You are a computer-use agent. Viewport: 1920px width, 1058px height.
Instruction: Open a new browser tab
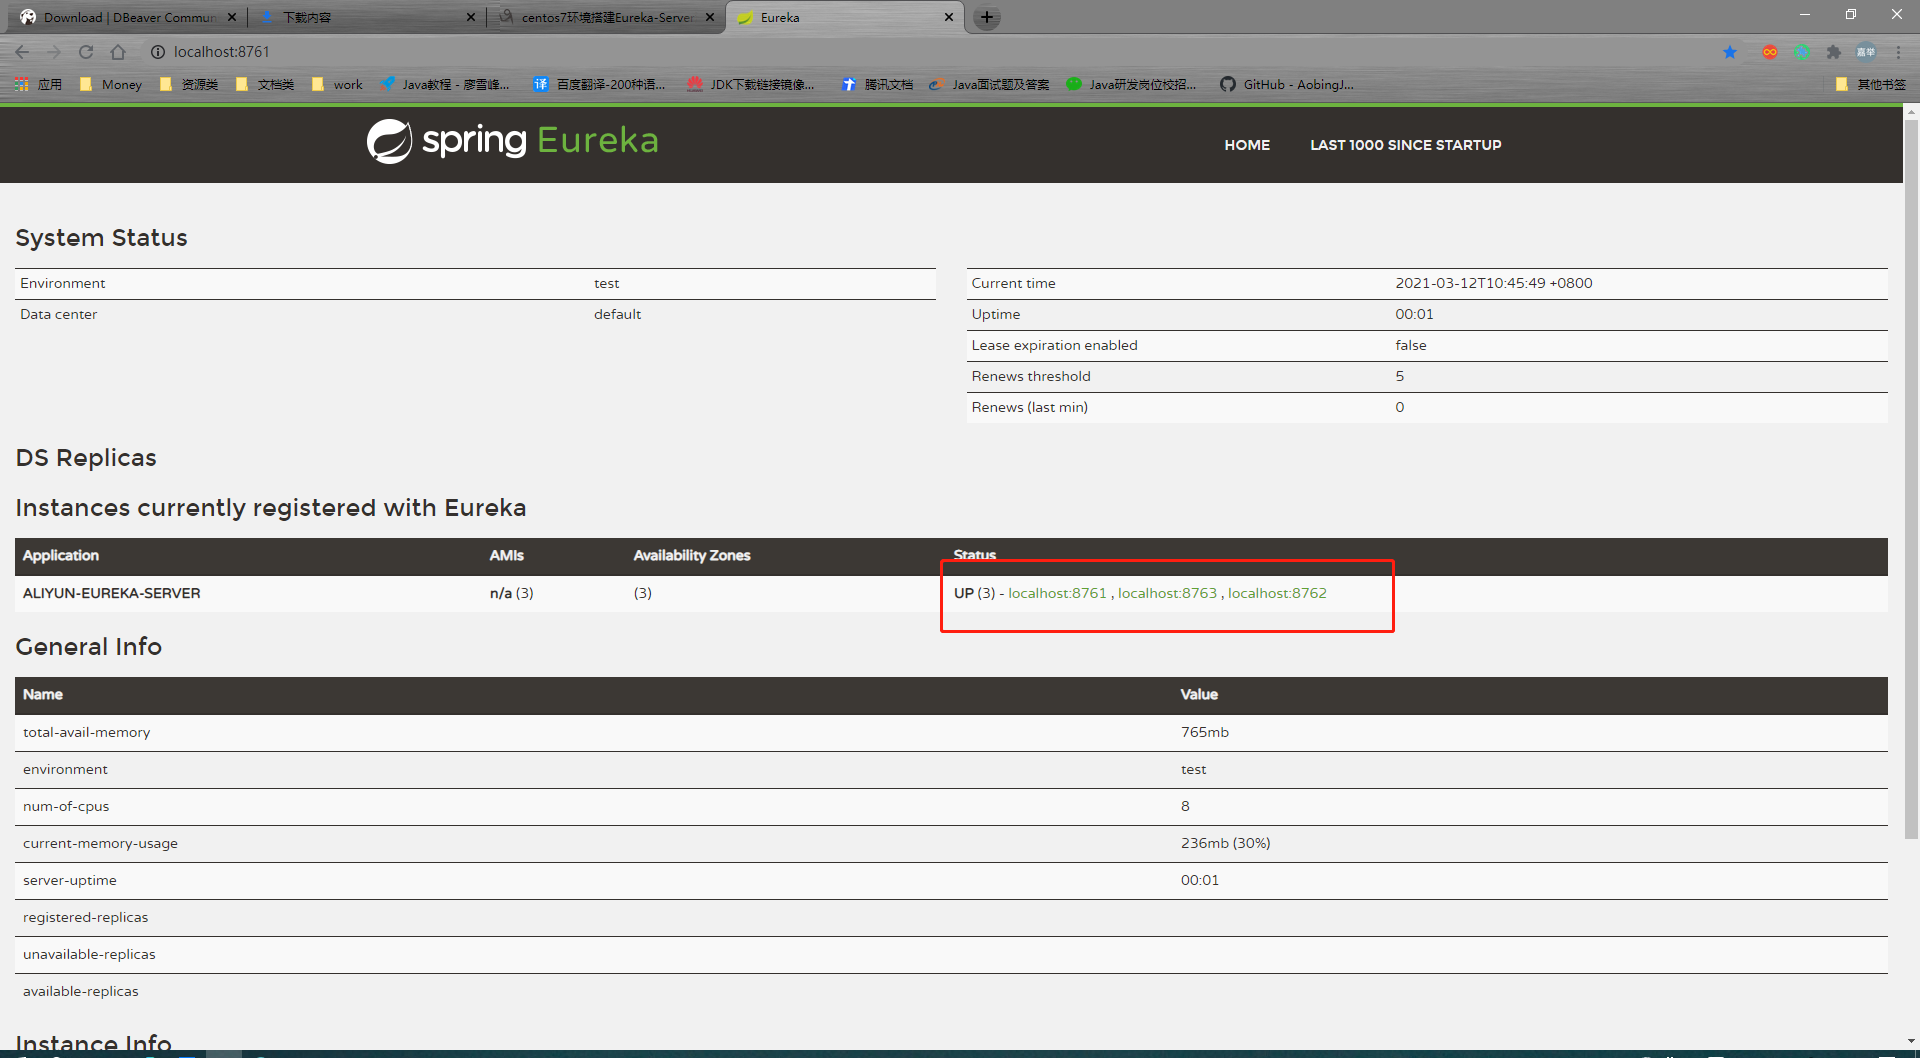coord(987,17)
